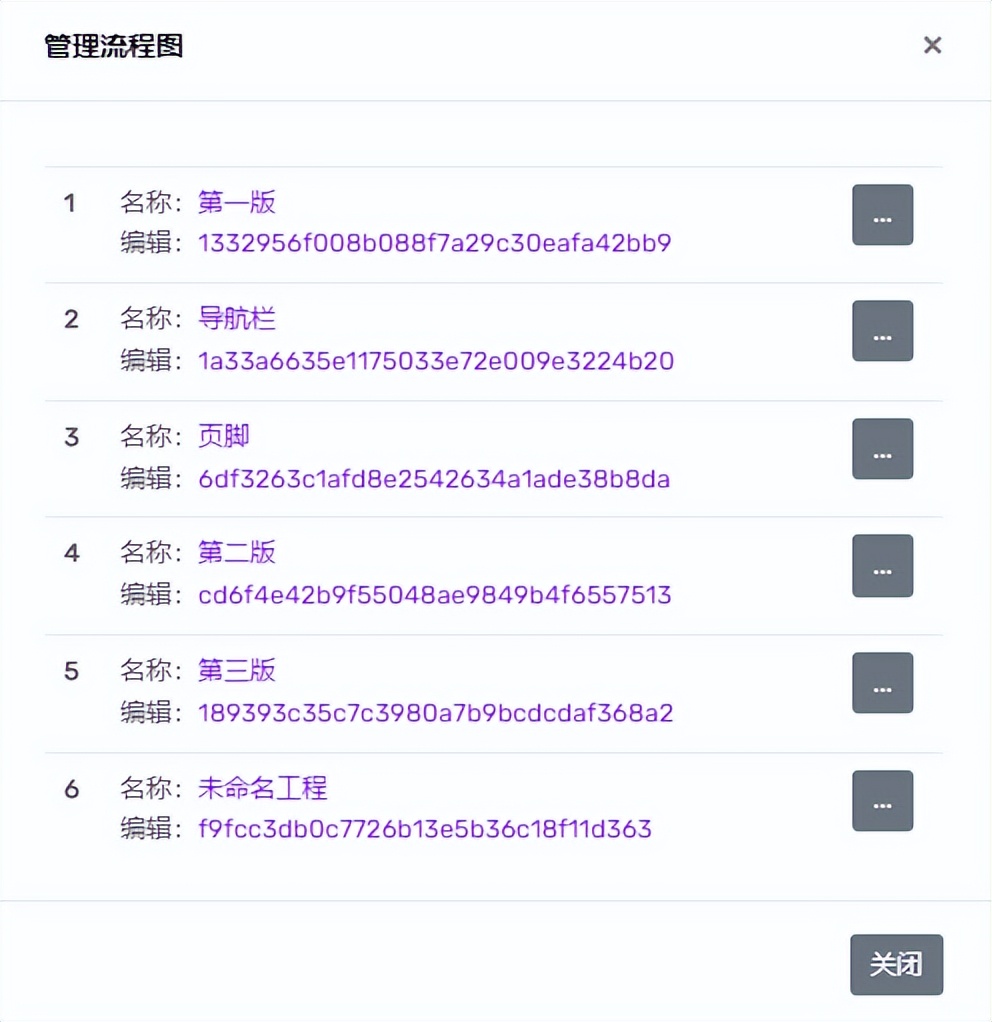
Task: Click the ellipsis icon beside flowchart number 1
Action: [882, 214]
